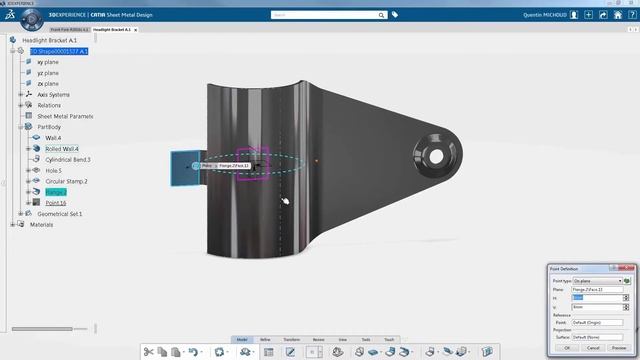
Task: Go to the home icon
Action: 618,15
